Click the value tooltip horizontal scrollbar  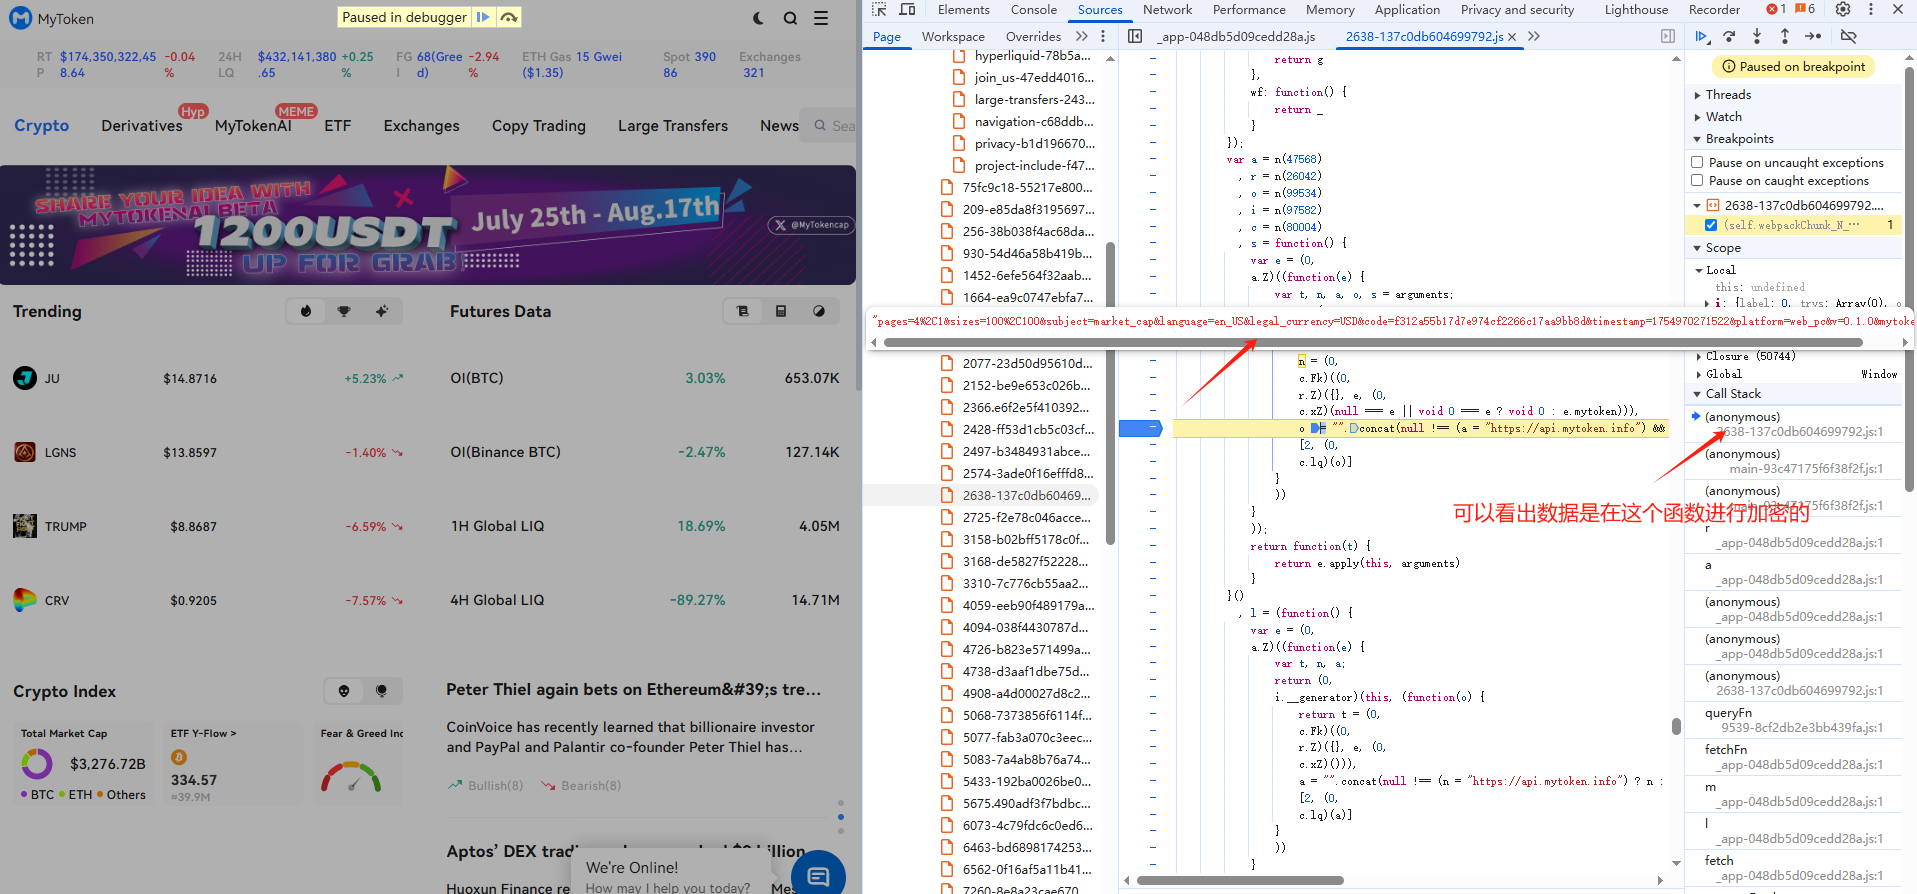click(x=1373, y=342)
